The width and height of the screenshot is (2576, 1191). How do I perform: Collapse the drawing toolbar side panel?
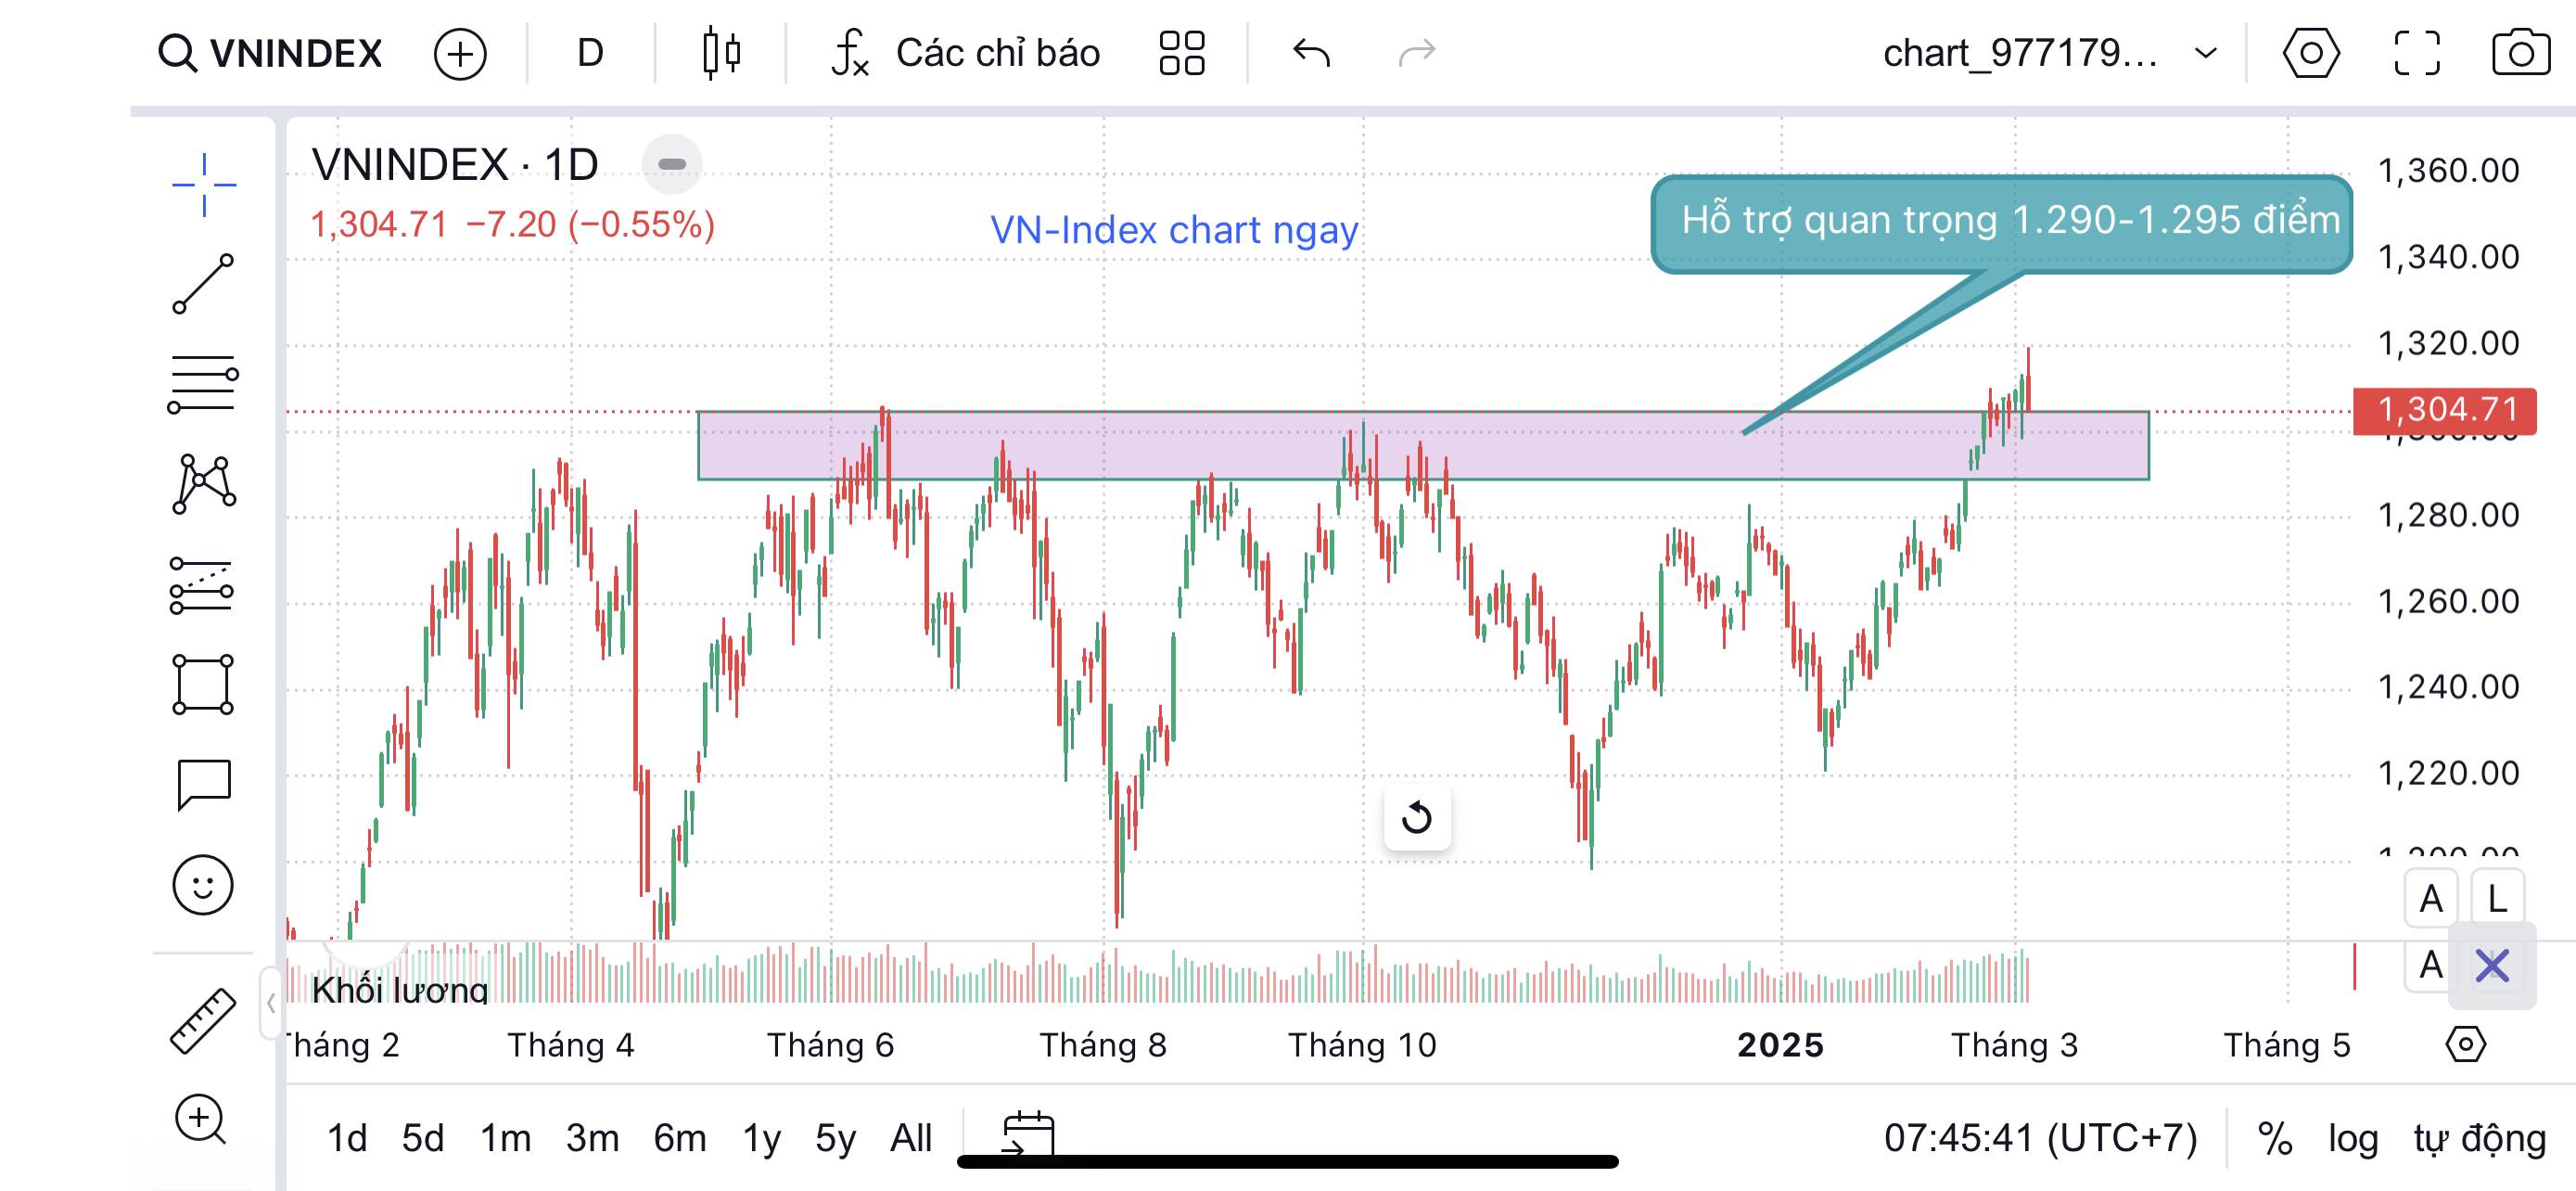pyautogui.click(x=270, y=1003)
